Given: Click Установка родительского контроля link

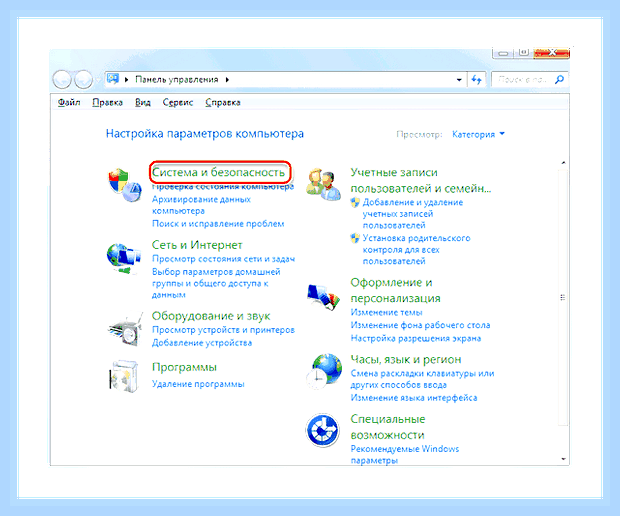Looking at the screenshot, I should pos(416,249).
